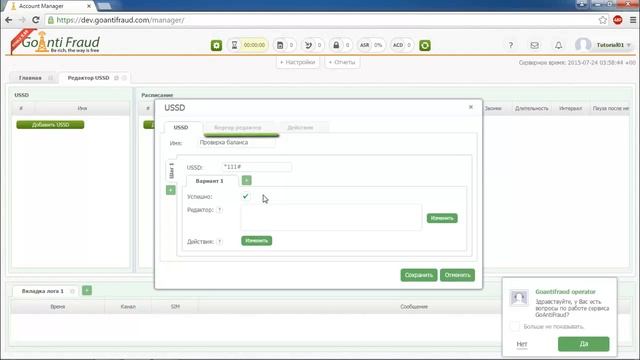Image resolution: width=640 pixels, height=360 pixels.
Task: Add a new step with green plus
Action: (171, 190)
